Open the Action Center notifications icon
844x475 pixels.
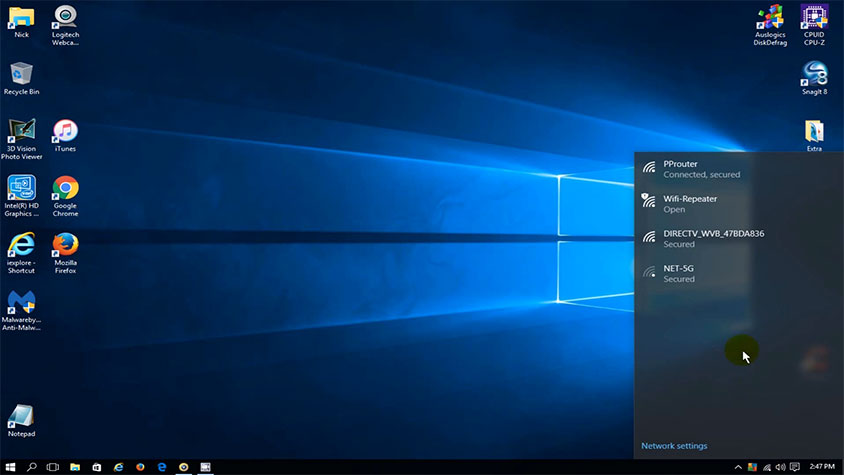795,467
